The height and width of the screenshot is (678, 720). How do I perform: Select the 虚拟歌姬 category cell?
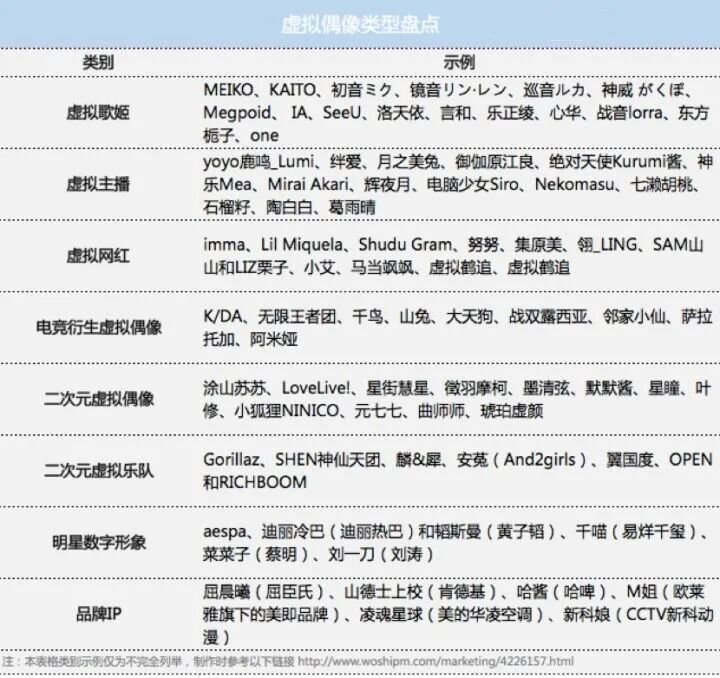(98, 112)
